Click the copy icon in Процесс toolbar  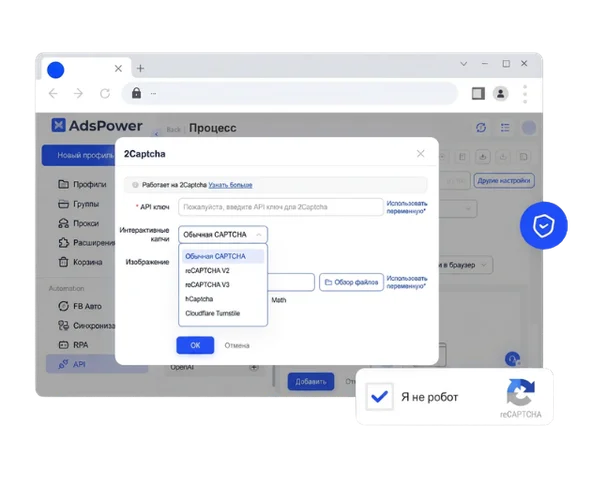[523, 156]
